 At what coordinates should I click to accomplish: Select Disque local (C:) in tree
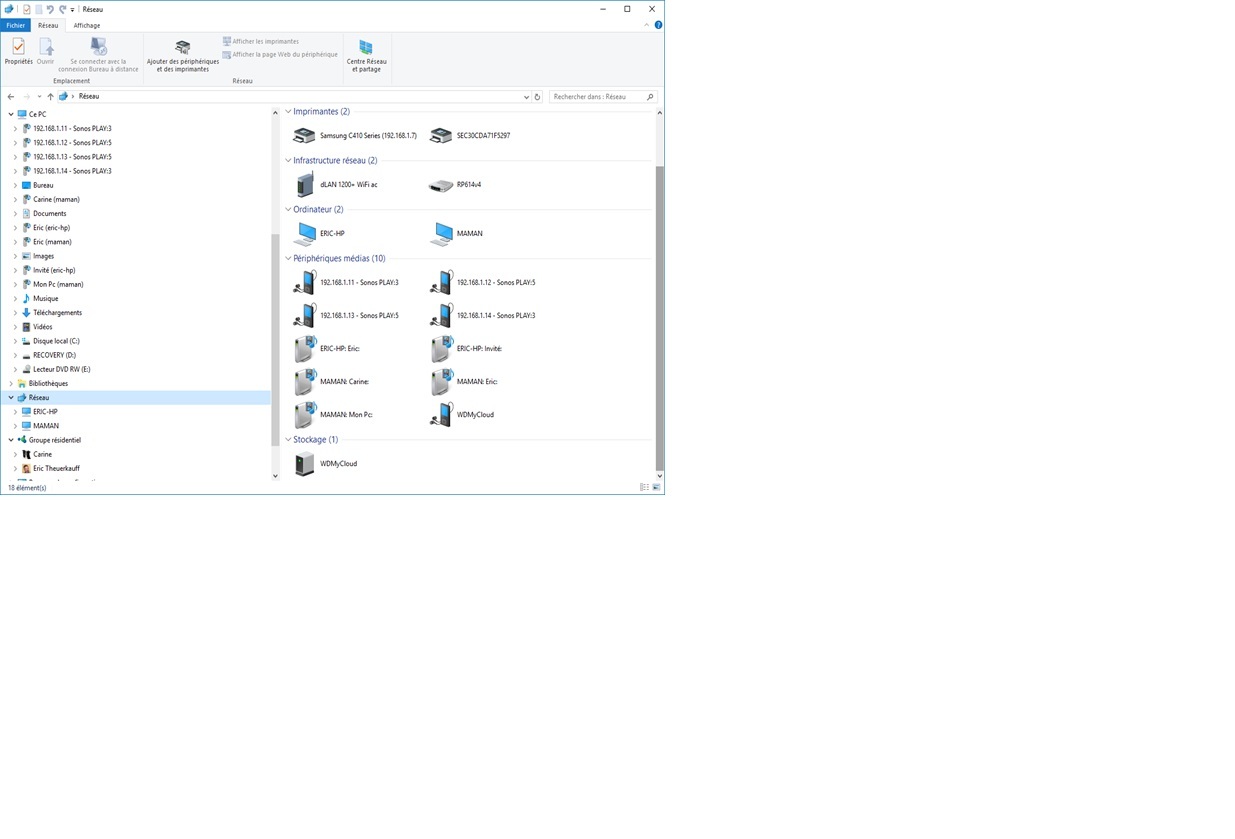[x=56, y=342]
